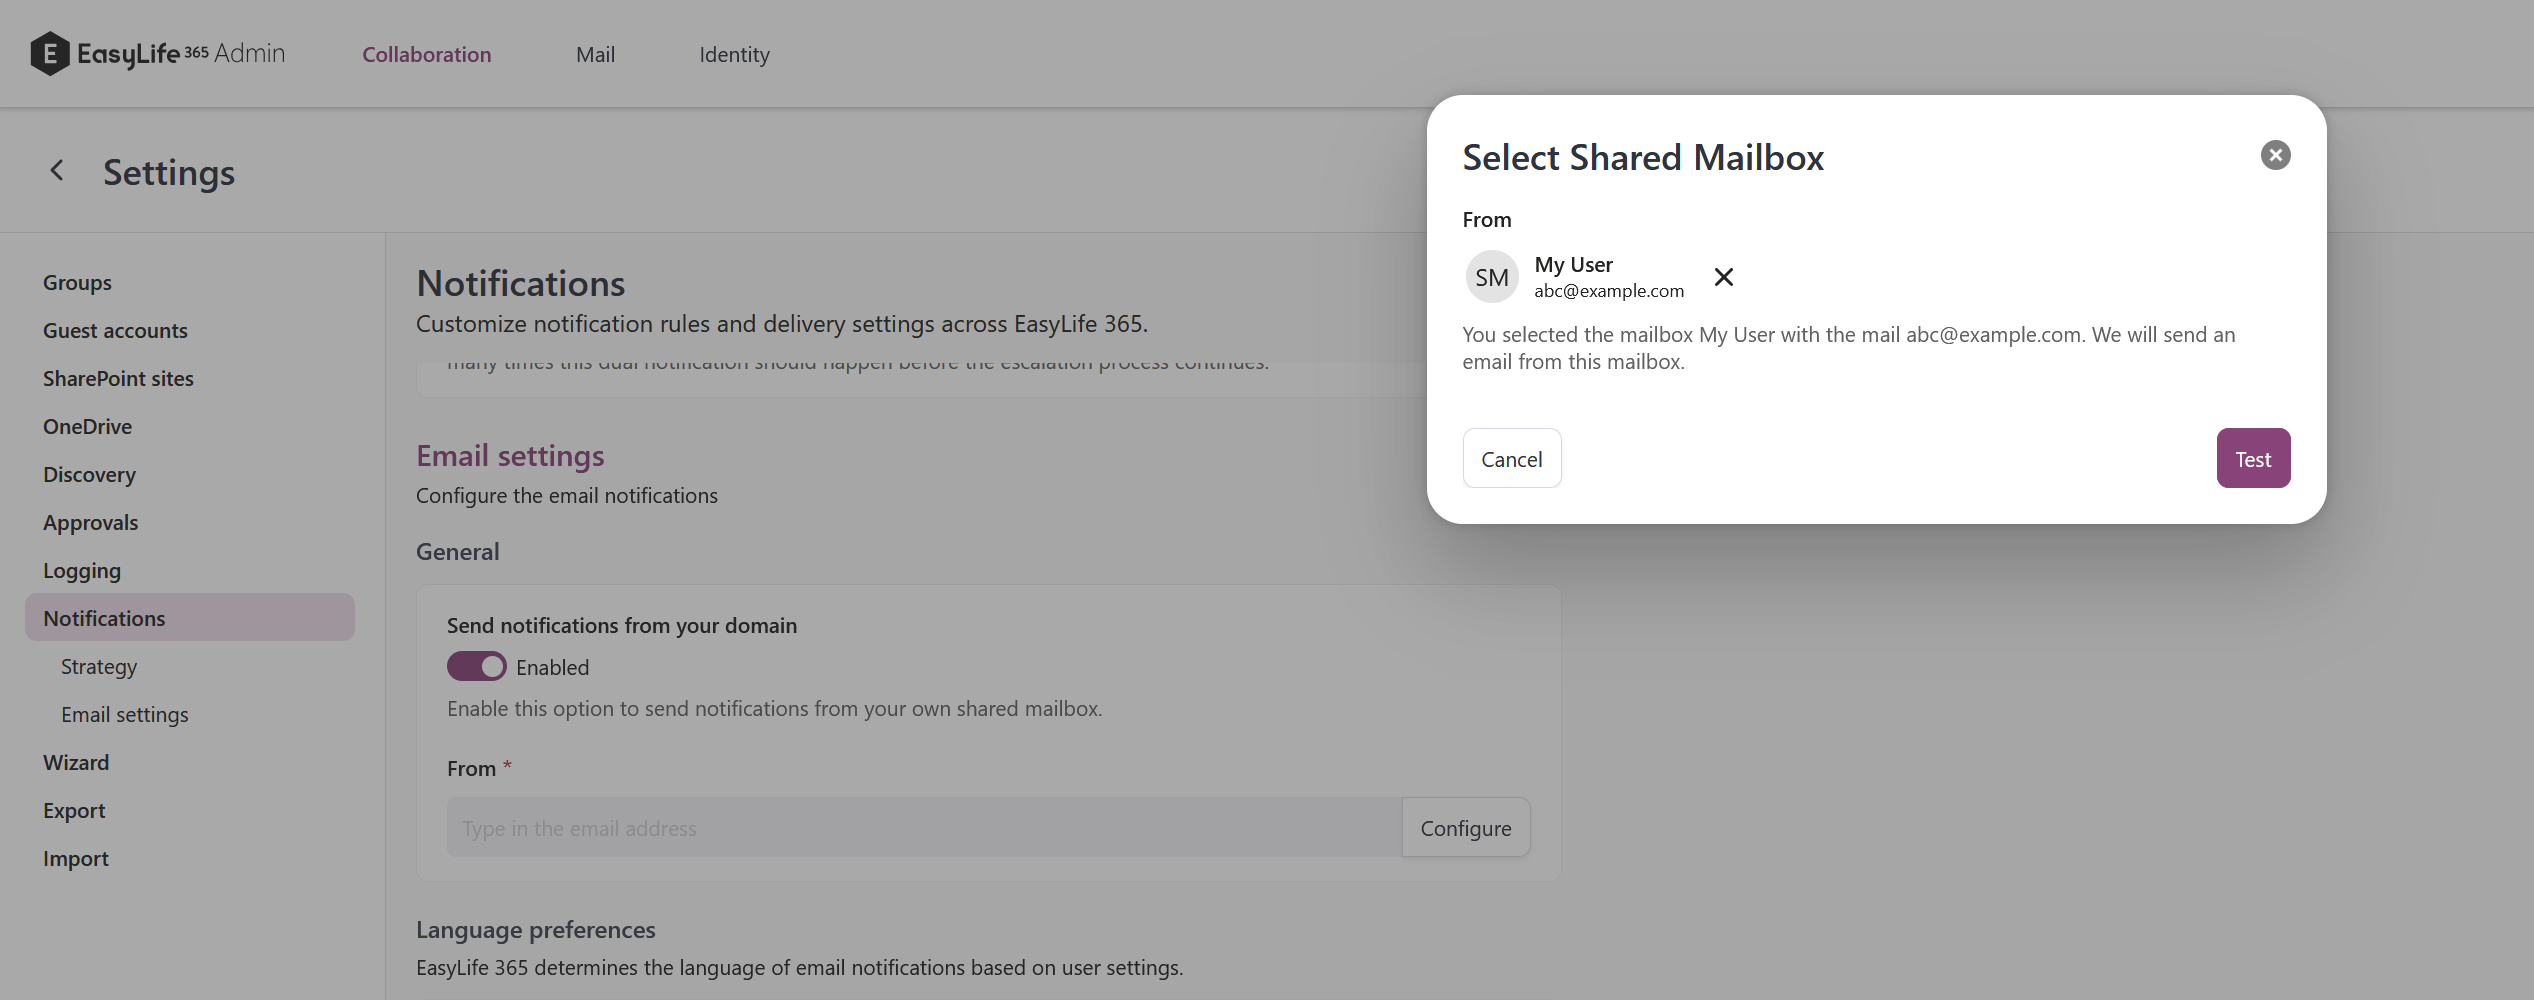Open the Approvals settings section
Image resolution: width=2534 pixels, height=1000 pixels.
90,522
